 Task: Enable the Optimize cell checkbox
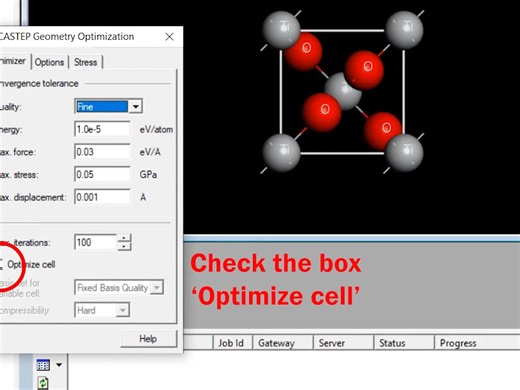tap(1, 264)
